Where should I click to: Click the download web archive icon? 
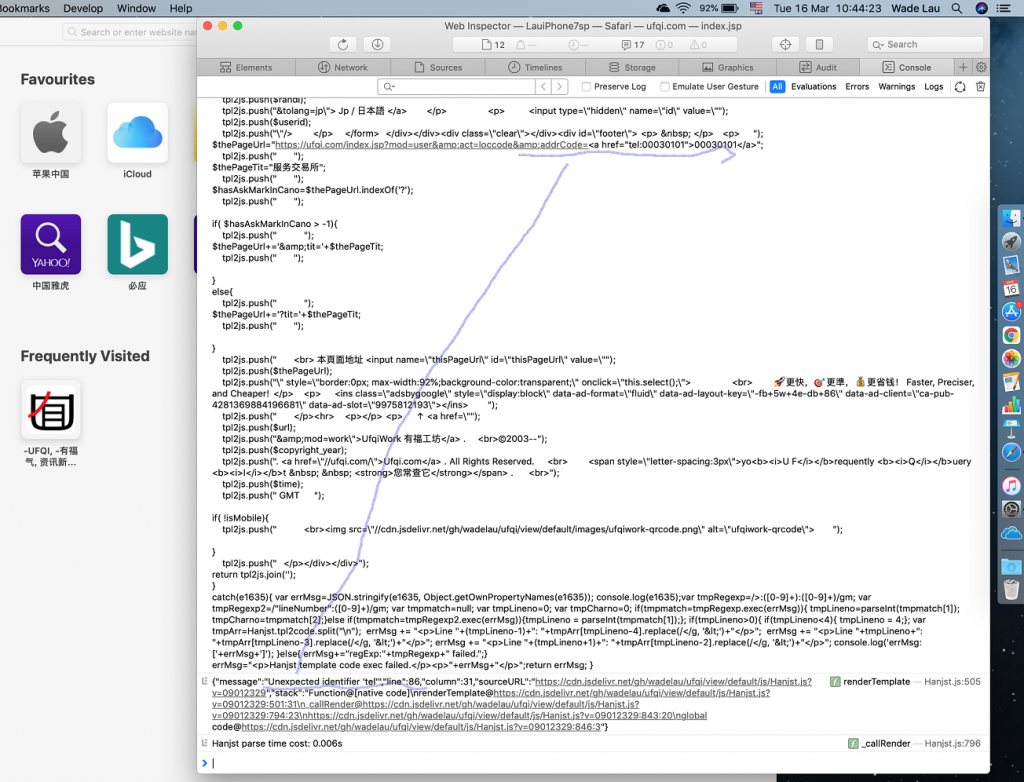[376, 45]
